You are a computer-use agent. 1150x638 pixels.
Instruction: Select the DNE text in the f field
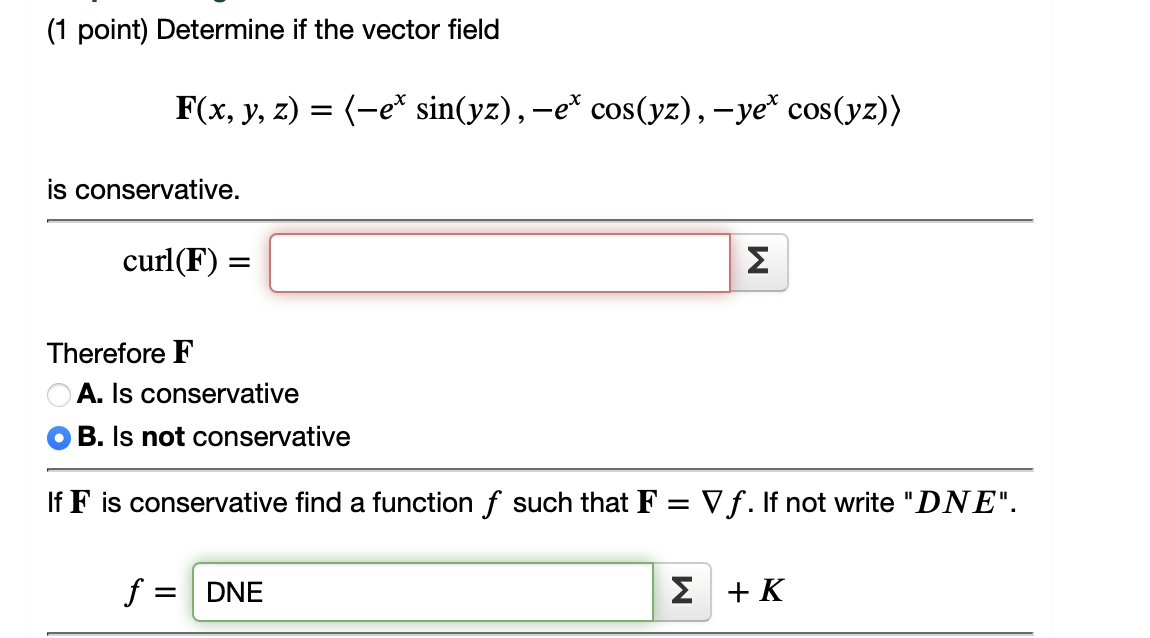point(232,591)
